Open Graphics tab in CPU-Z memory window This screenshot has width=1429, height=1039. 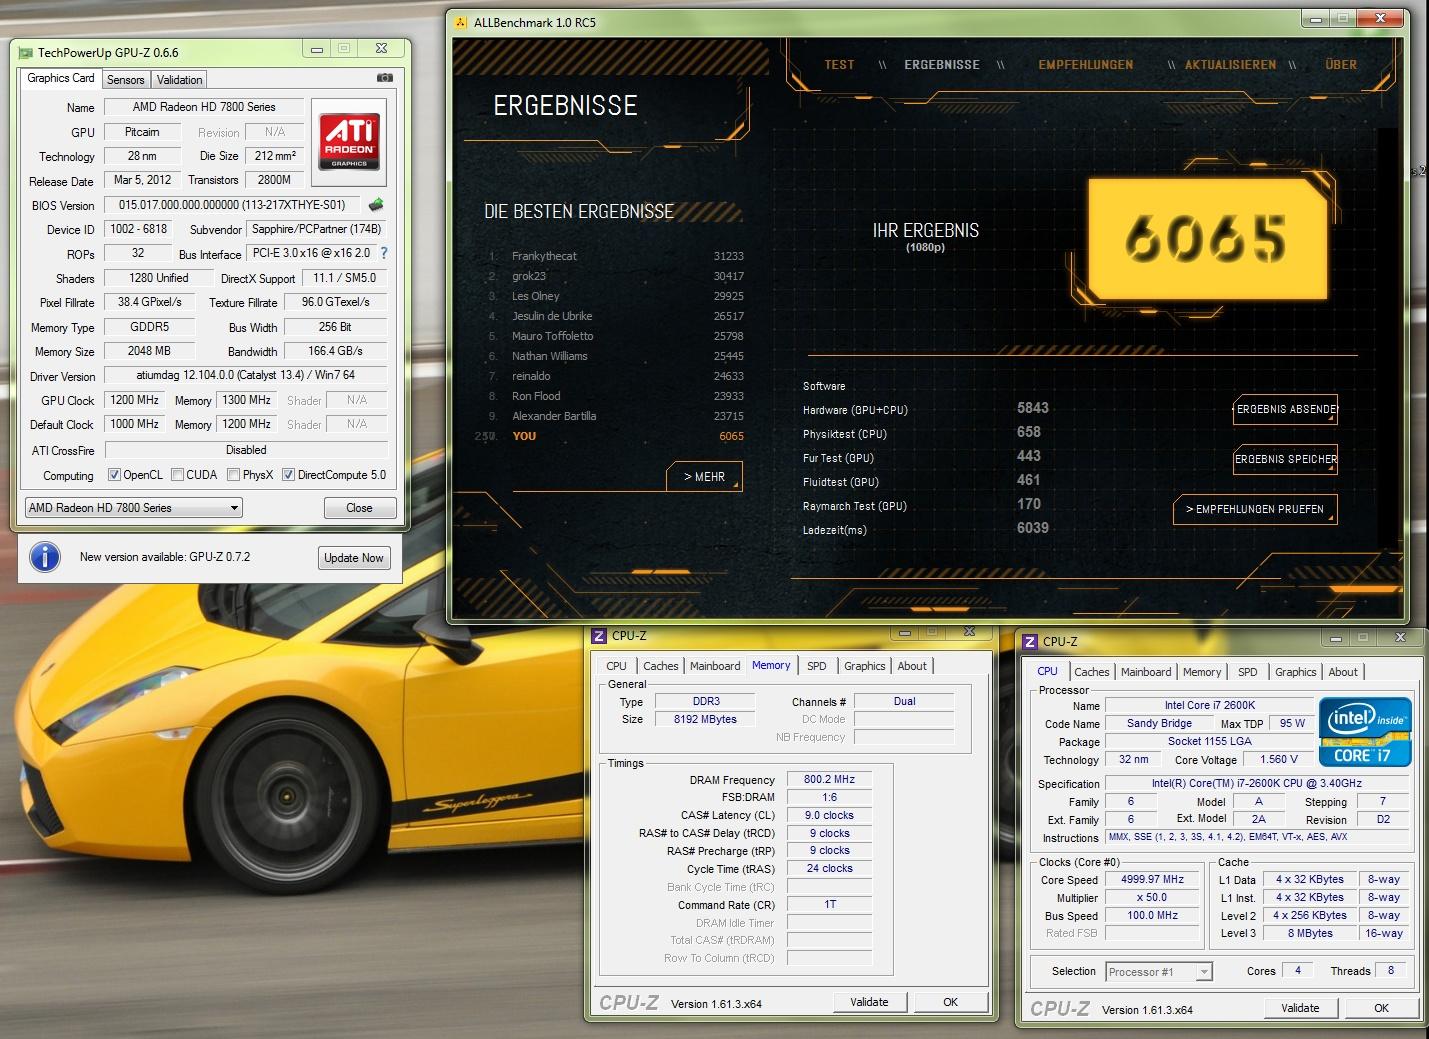pyautogui.click(x=865, y=666)
